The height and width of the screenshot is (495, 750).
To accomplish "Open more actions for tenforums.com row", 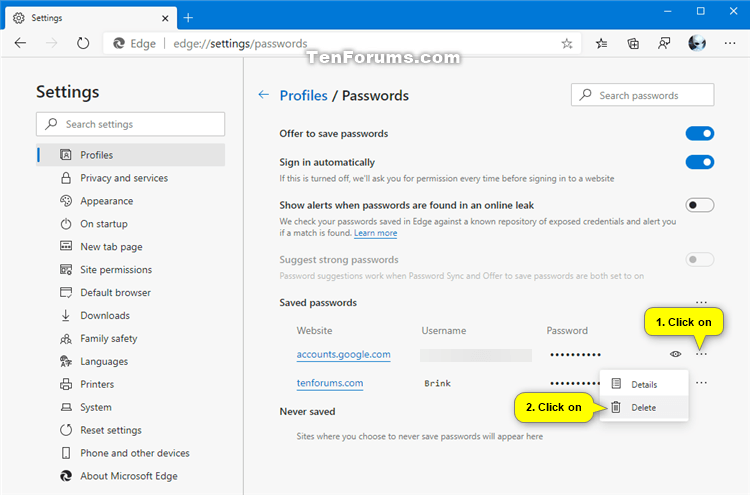I will pyautogui.click(x=702, y=383).
